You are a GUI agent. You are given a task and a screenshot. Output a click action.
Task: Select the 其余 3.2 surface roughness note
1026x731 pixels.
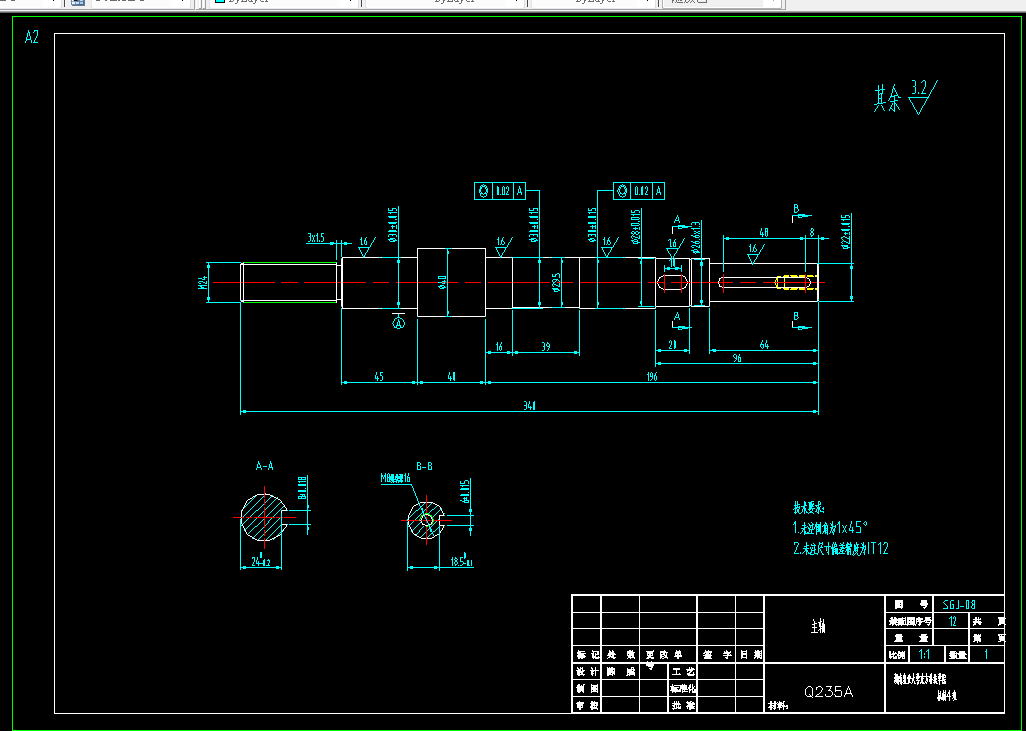(905, 98)
